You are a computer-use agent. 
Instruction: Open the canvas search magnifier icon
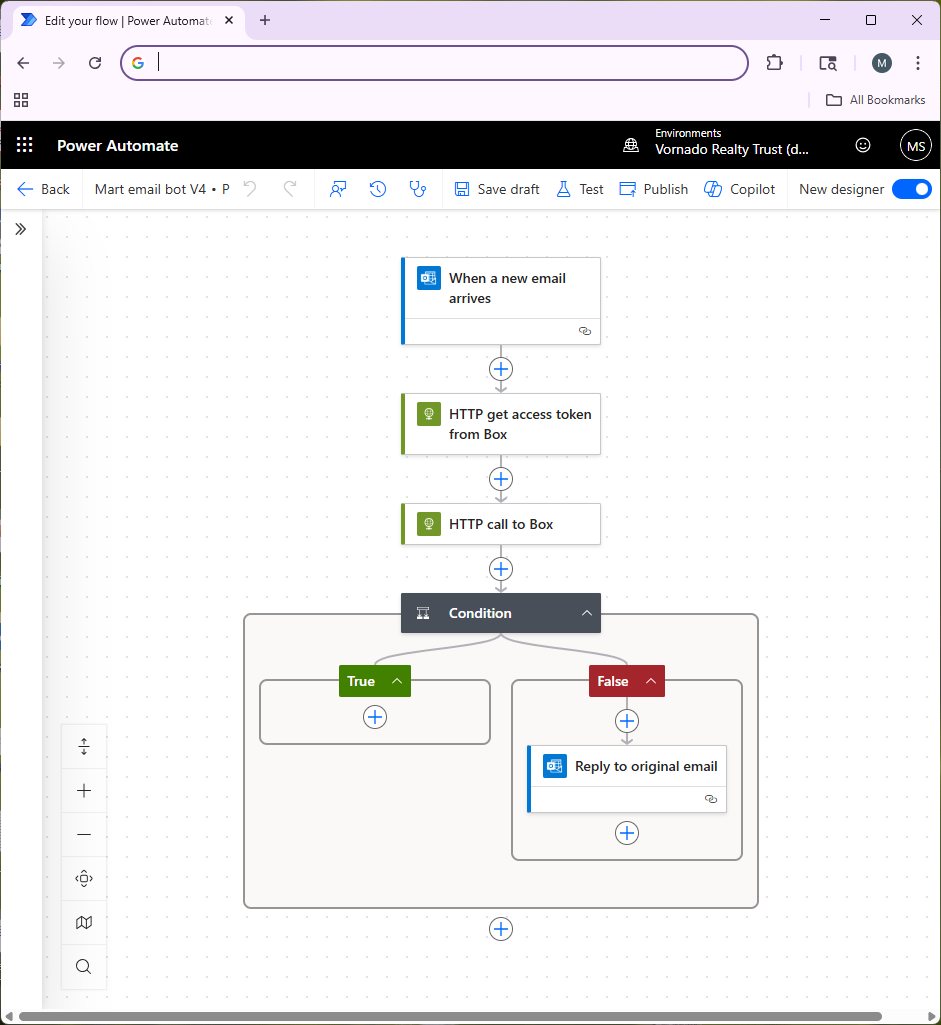84,966
